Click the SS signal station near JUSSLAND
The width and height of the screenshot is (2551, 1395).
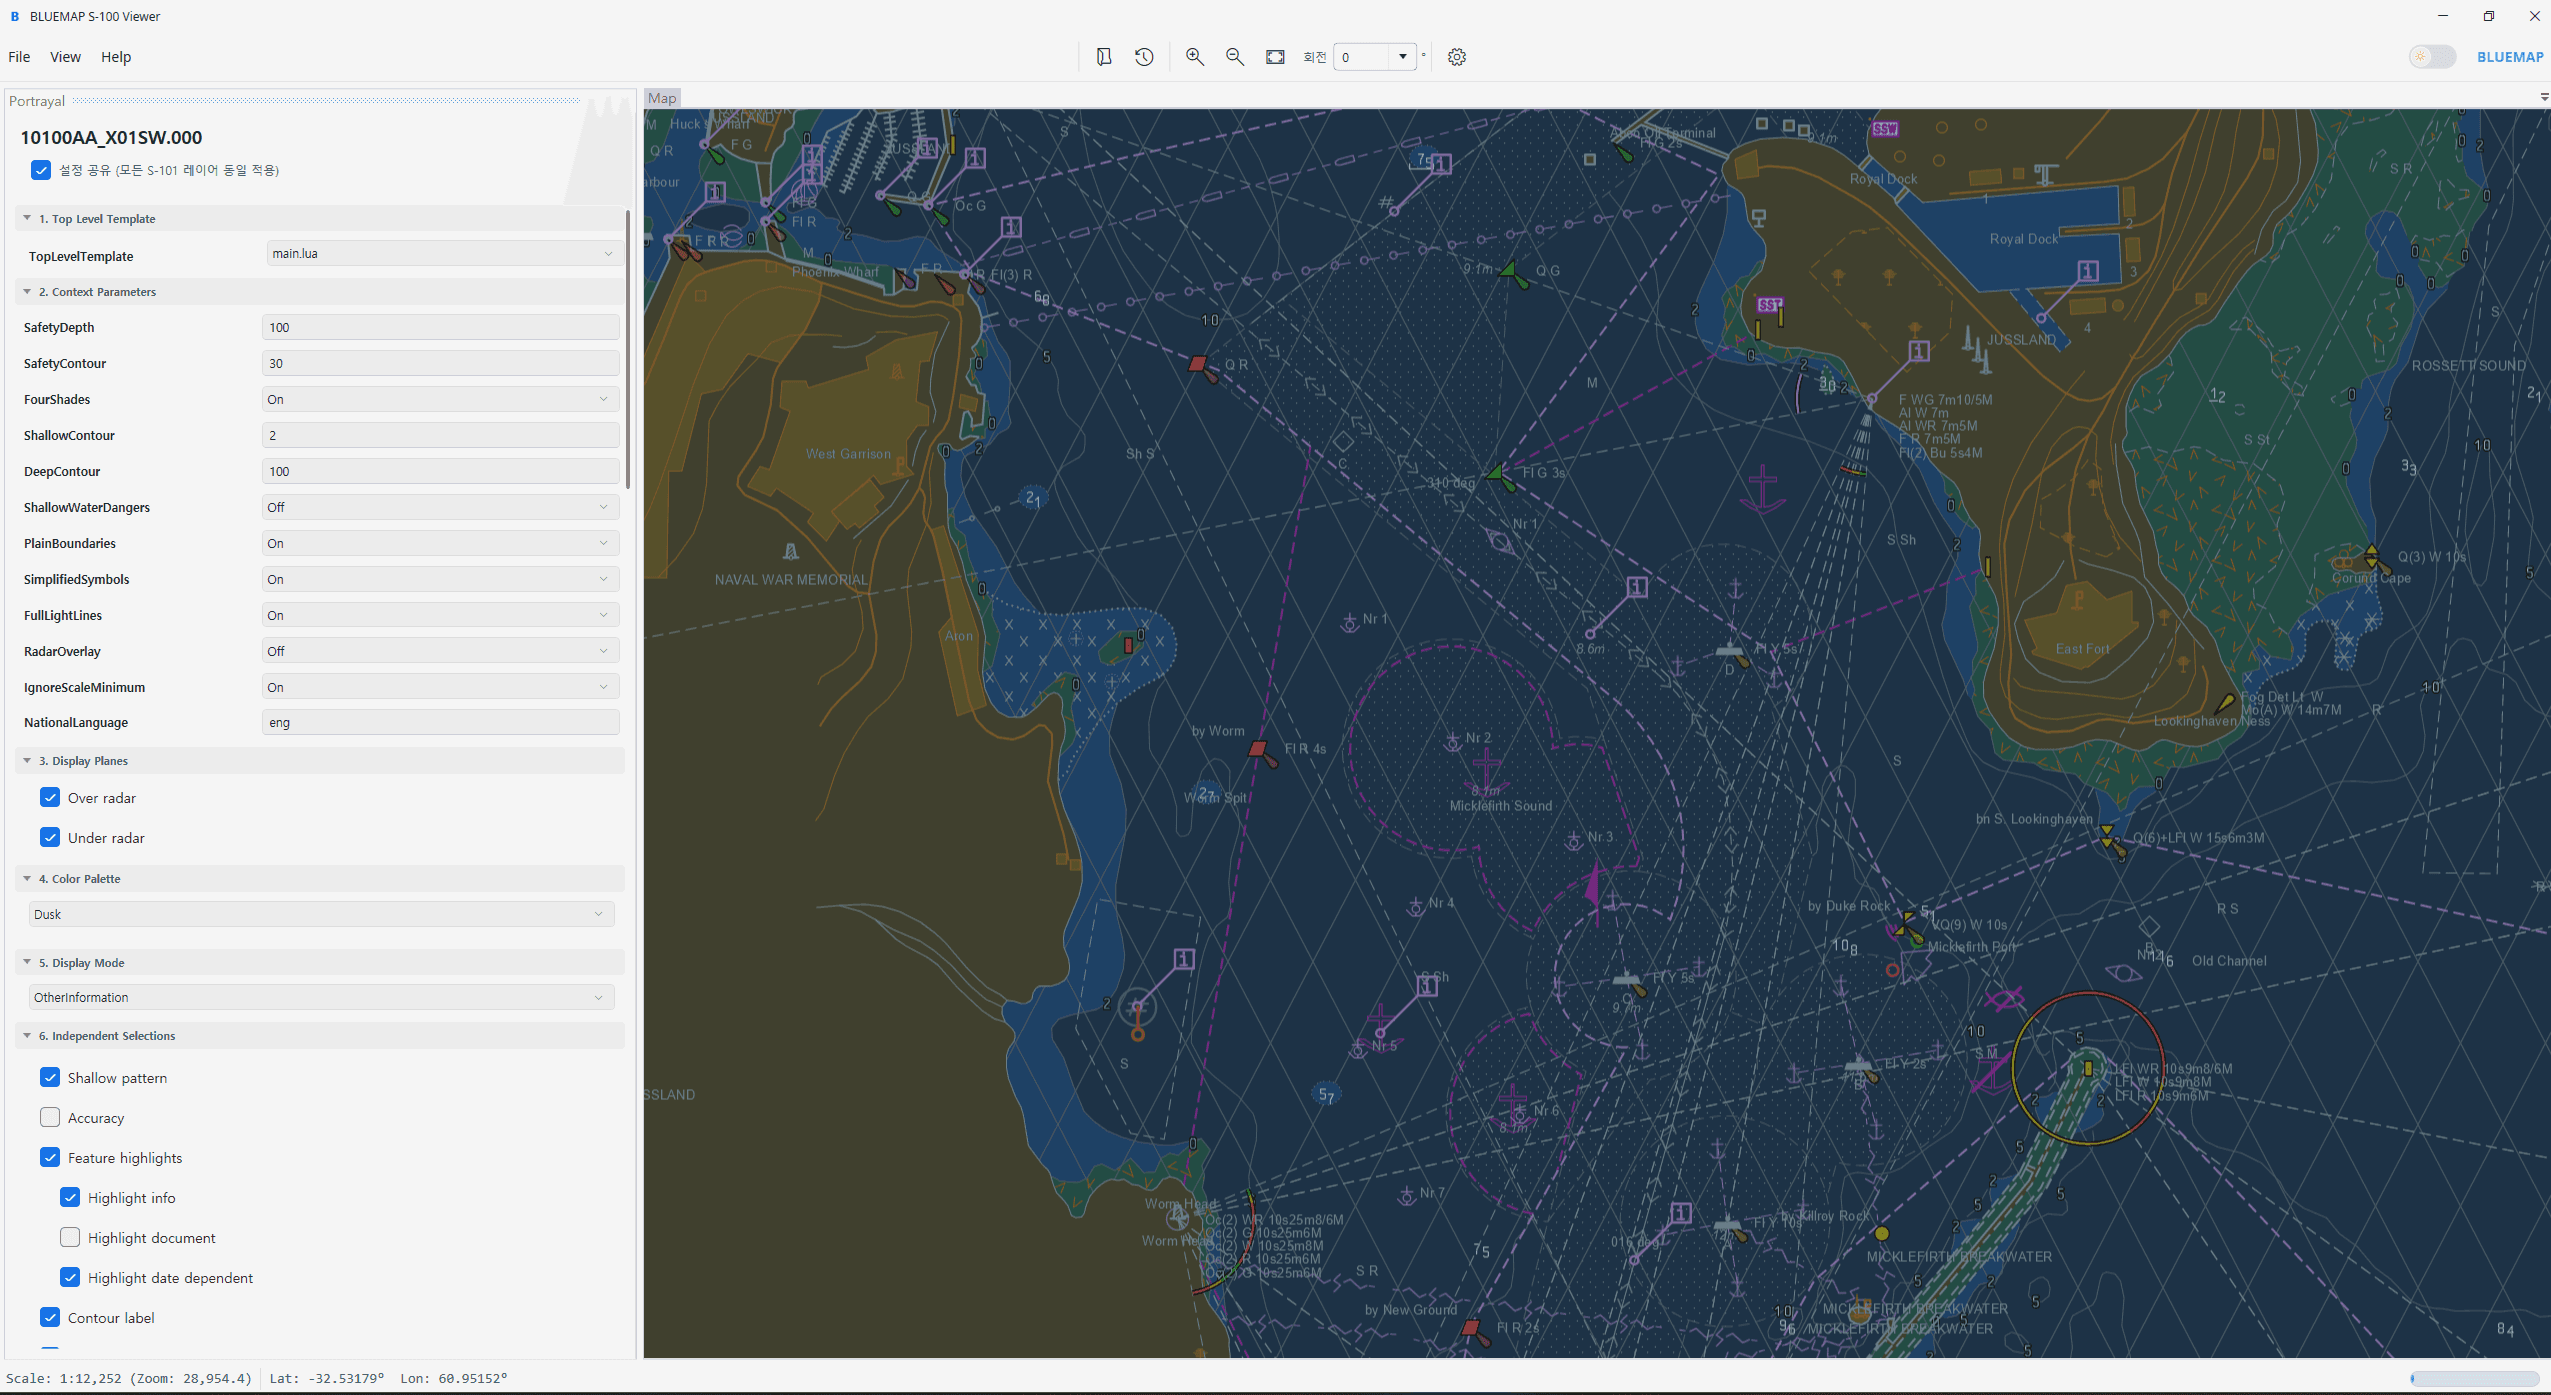[1770, 304]
